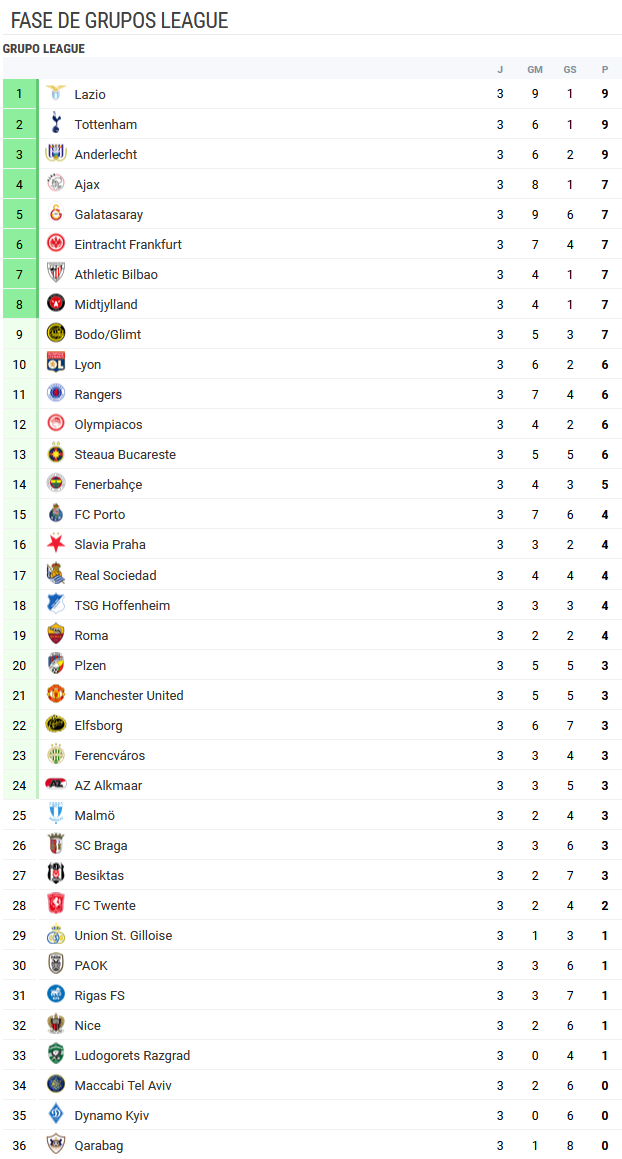Image resolution: width=622 pixels, height=1159 pixels.
Task: Click the P points column header
Action: click(605, 69)
